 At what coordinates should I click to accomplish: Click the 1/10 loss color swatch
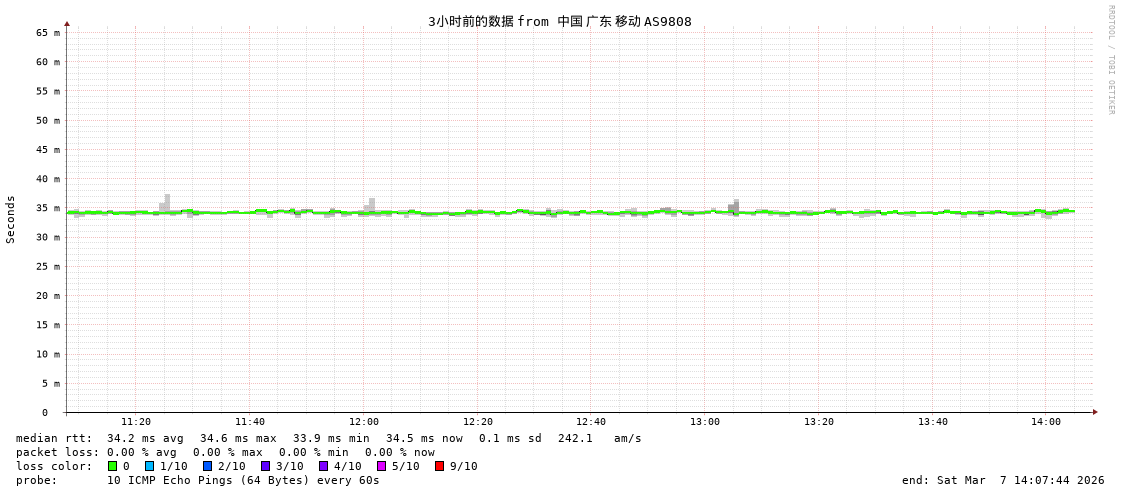[x=149, y=466]
